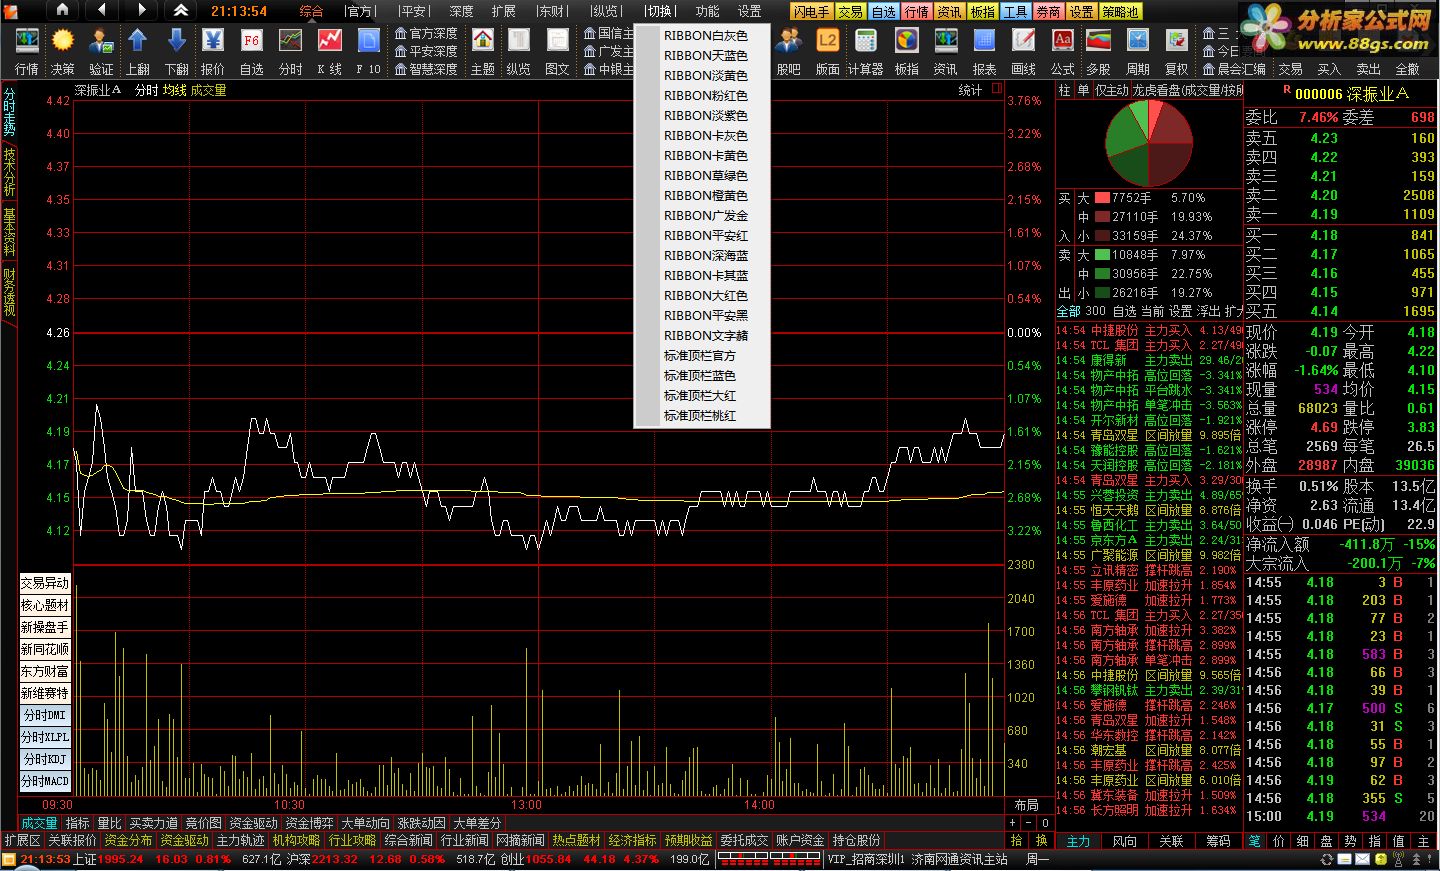Screen dimensions: 1440x871
Task: Click the 决策 sun icon
Action: [x=63, y=52]
